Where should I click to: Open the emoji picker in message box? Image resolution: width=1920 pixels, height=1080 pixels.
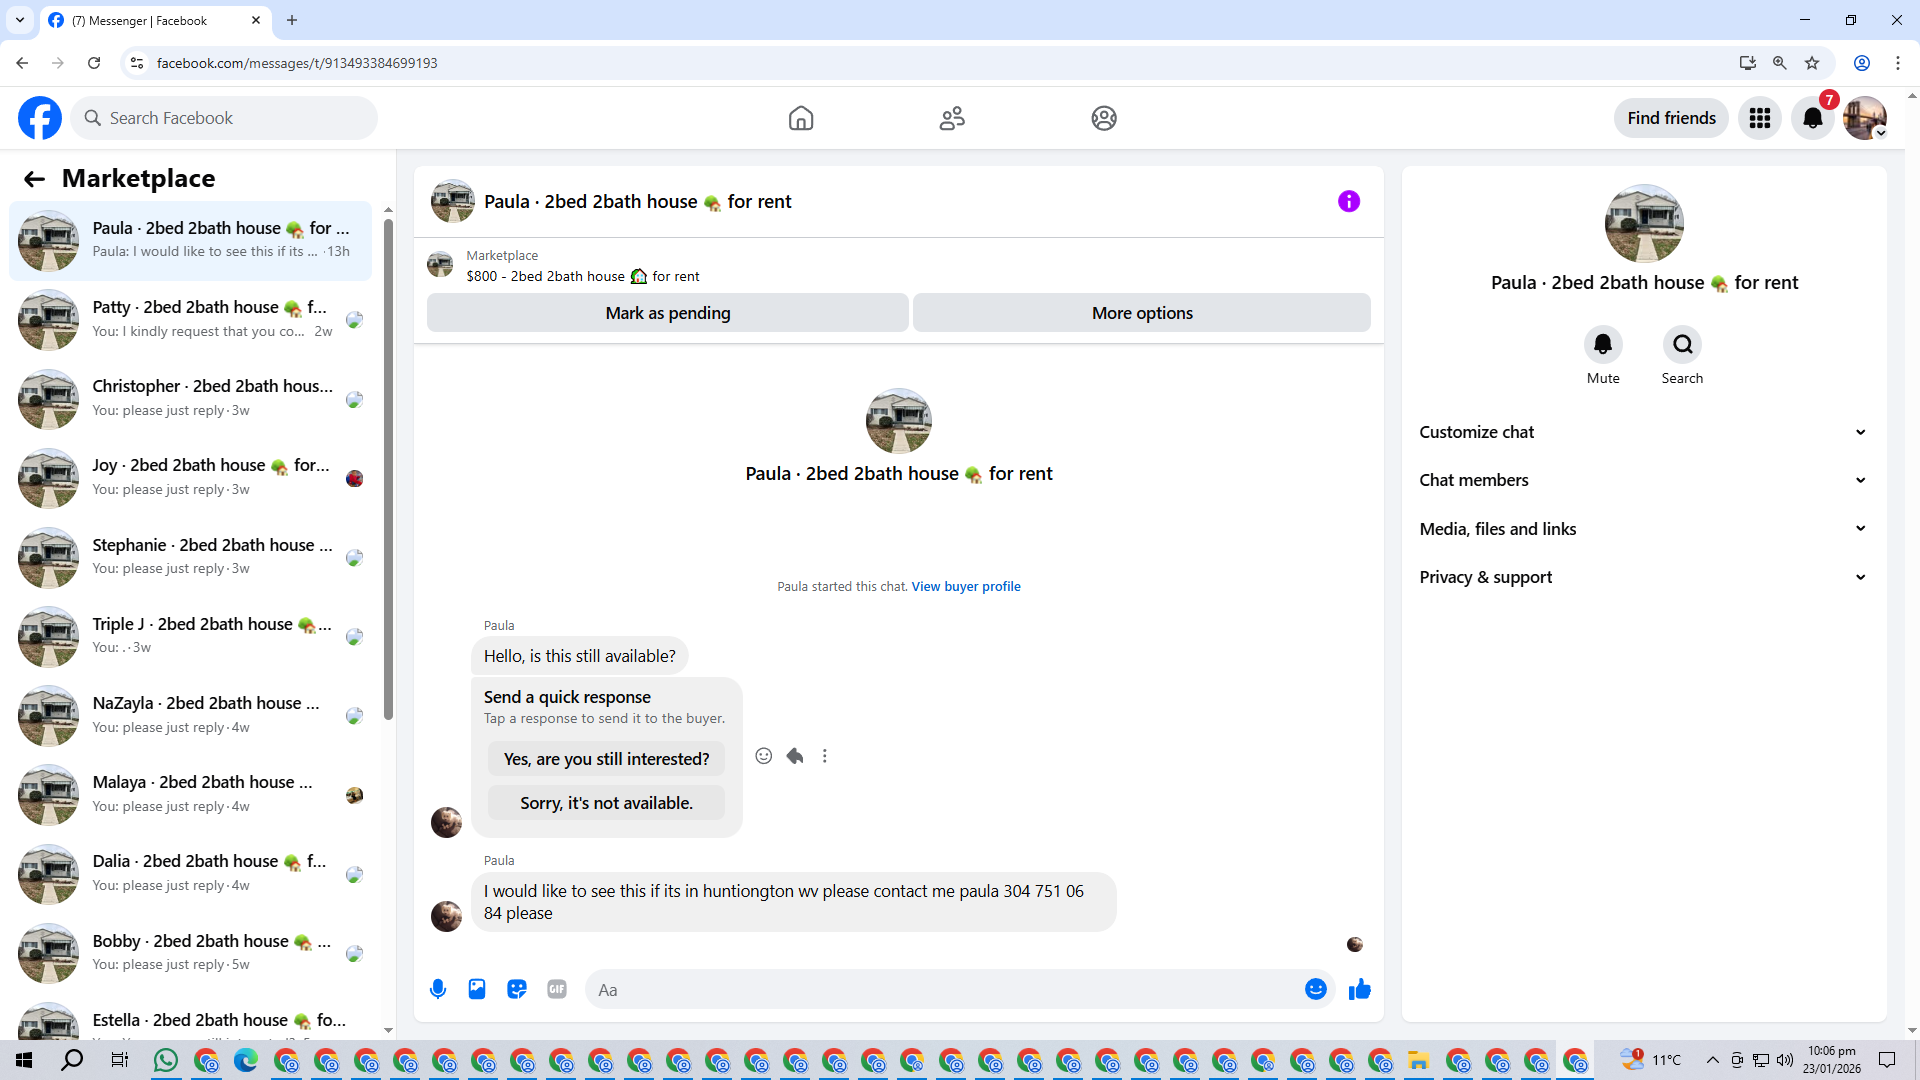[1315, 989]
